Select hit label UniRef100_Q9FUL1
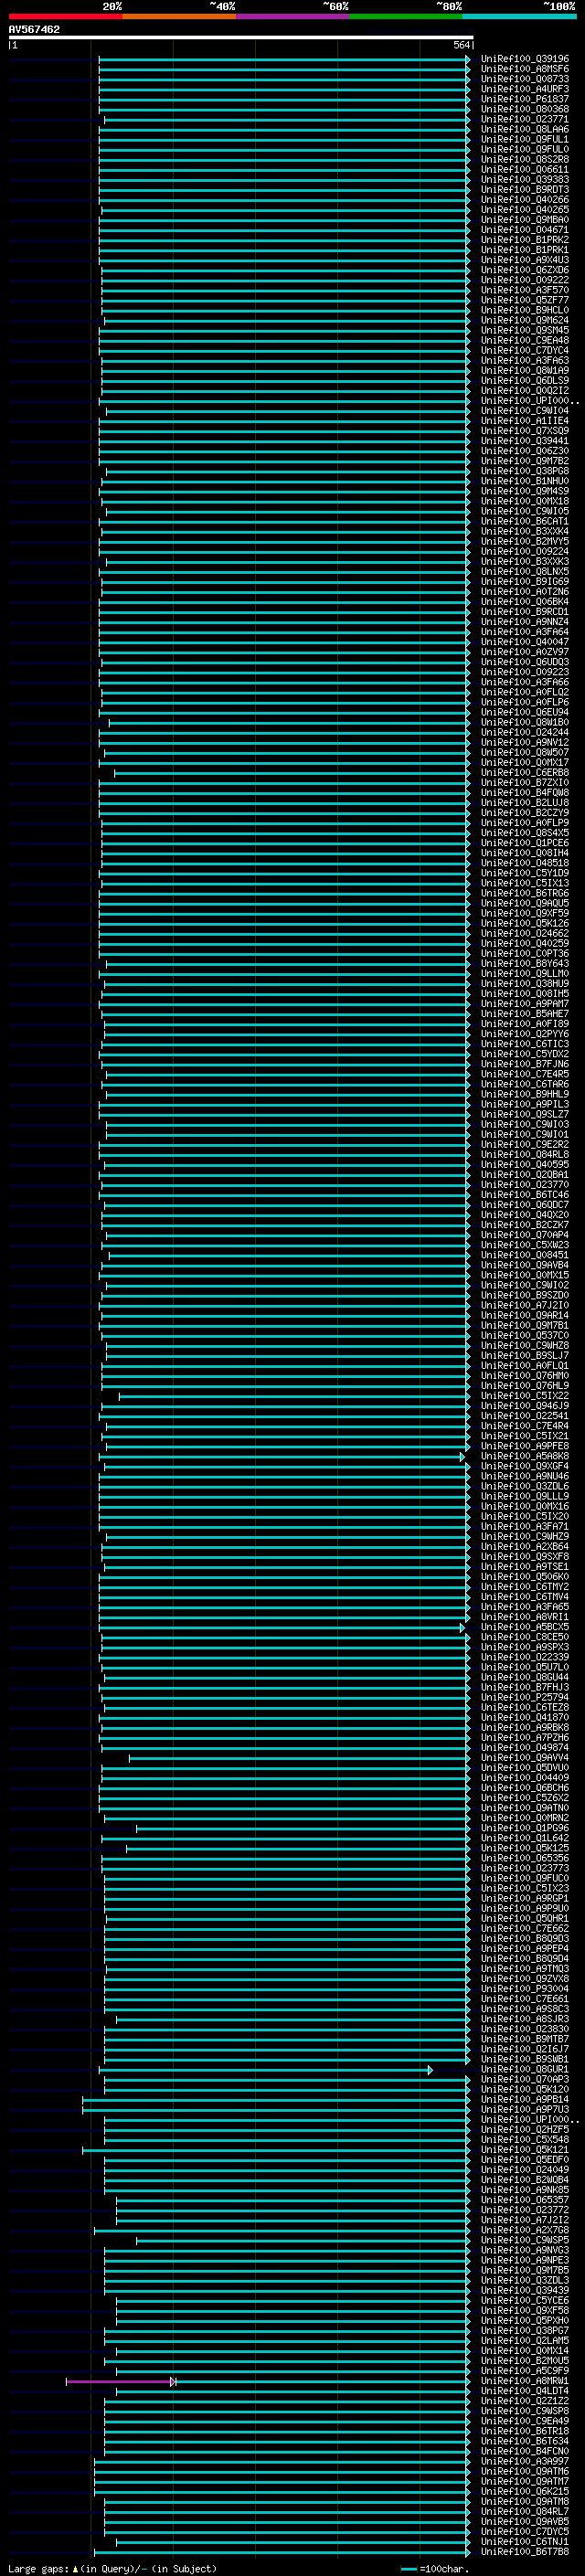This screenshot has height=2576, width=585. [x=524, y=139]
